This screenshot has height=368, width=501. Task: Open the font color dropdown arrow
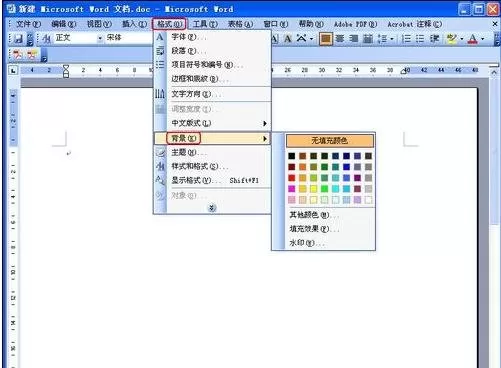[482, 39]
